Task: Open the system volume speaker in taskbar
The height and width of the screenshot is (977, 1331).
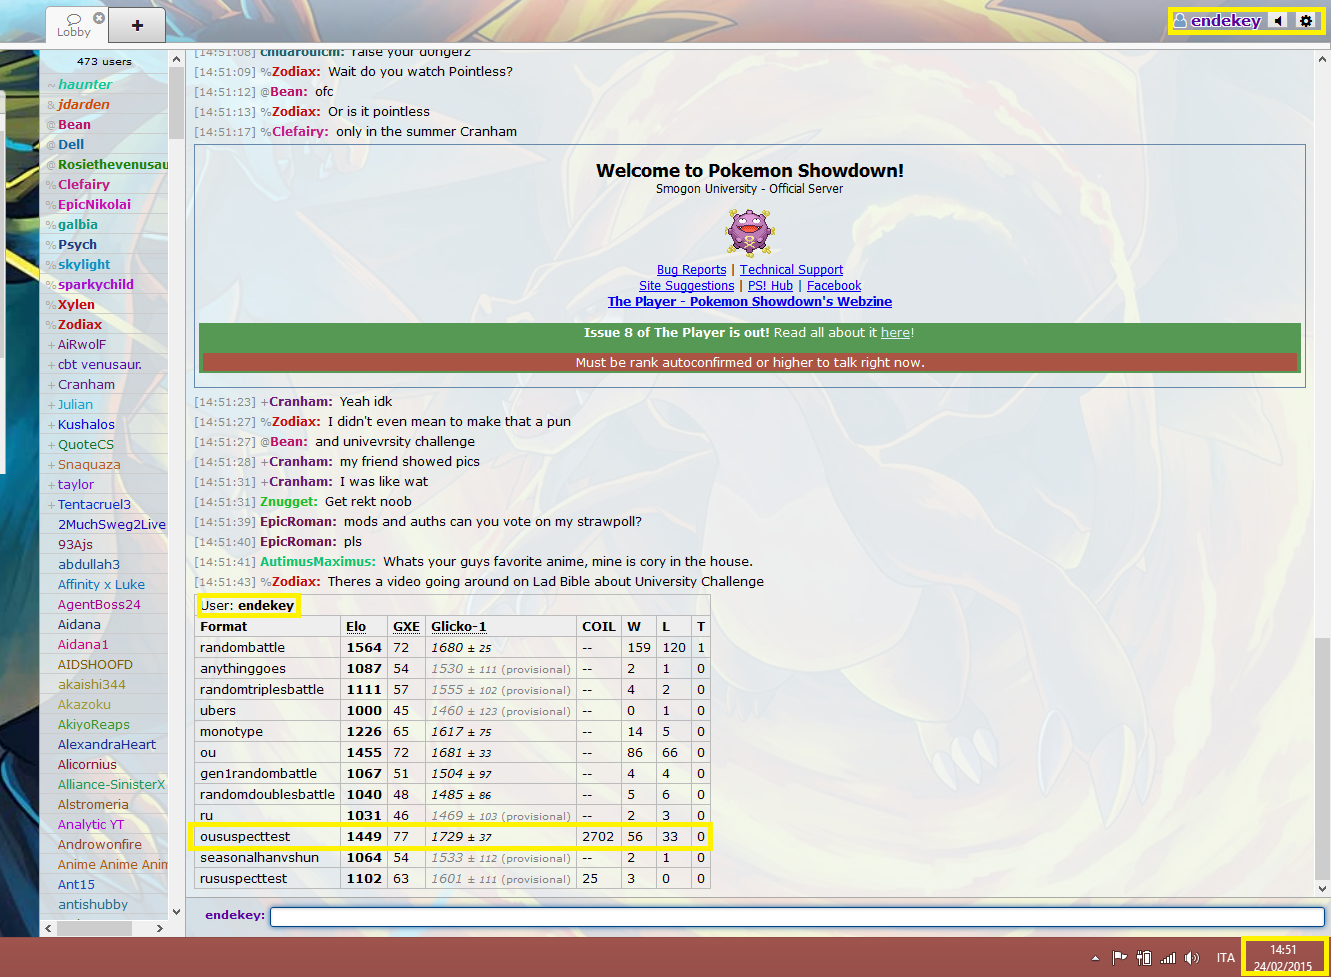Action: tap(1191, 957)
